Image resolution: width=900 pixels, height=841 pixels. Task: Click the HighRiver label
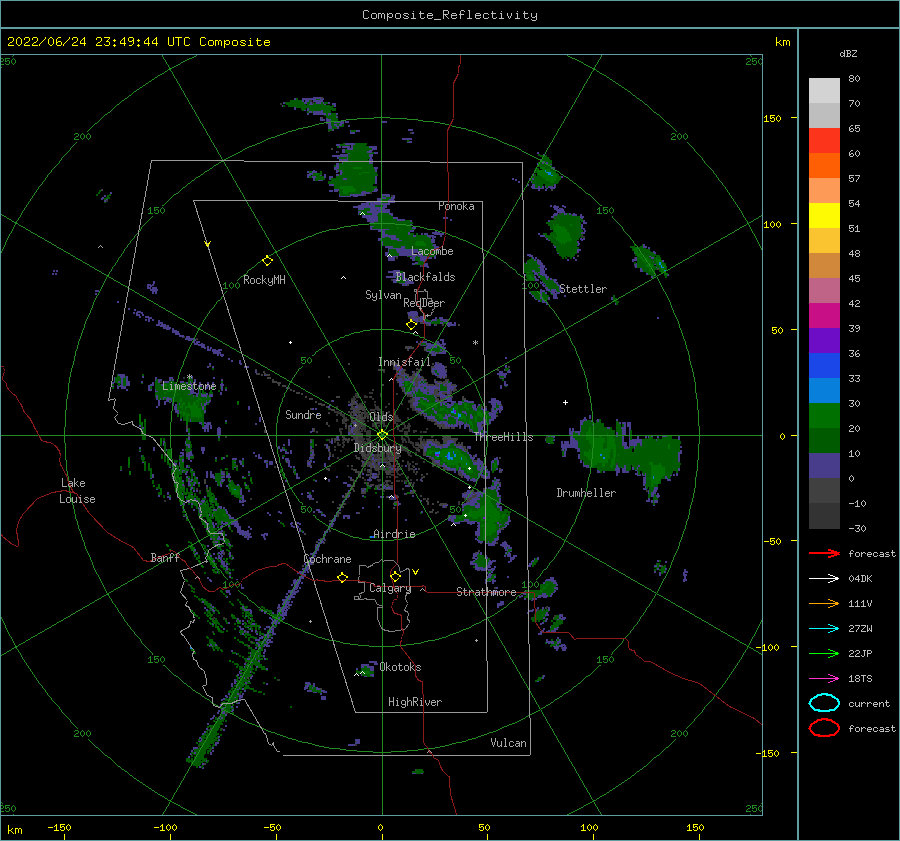(415, 702)
